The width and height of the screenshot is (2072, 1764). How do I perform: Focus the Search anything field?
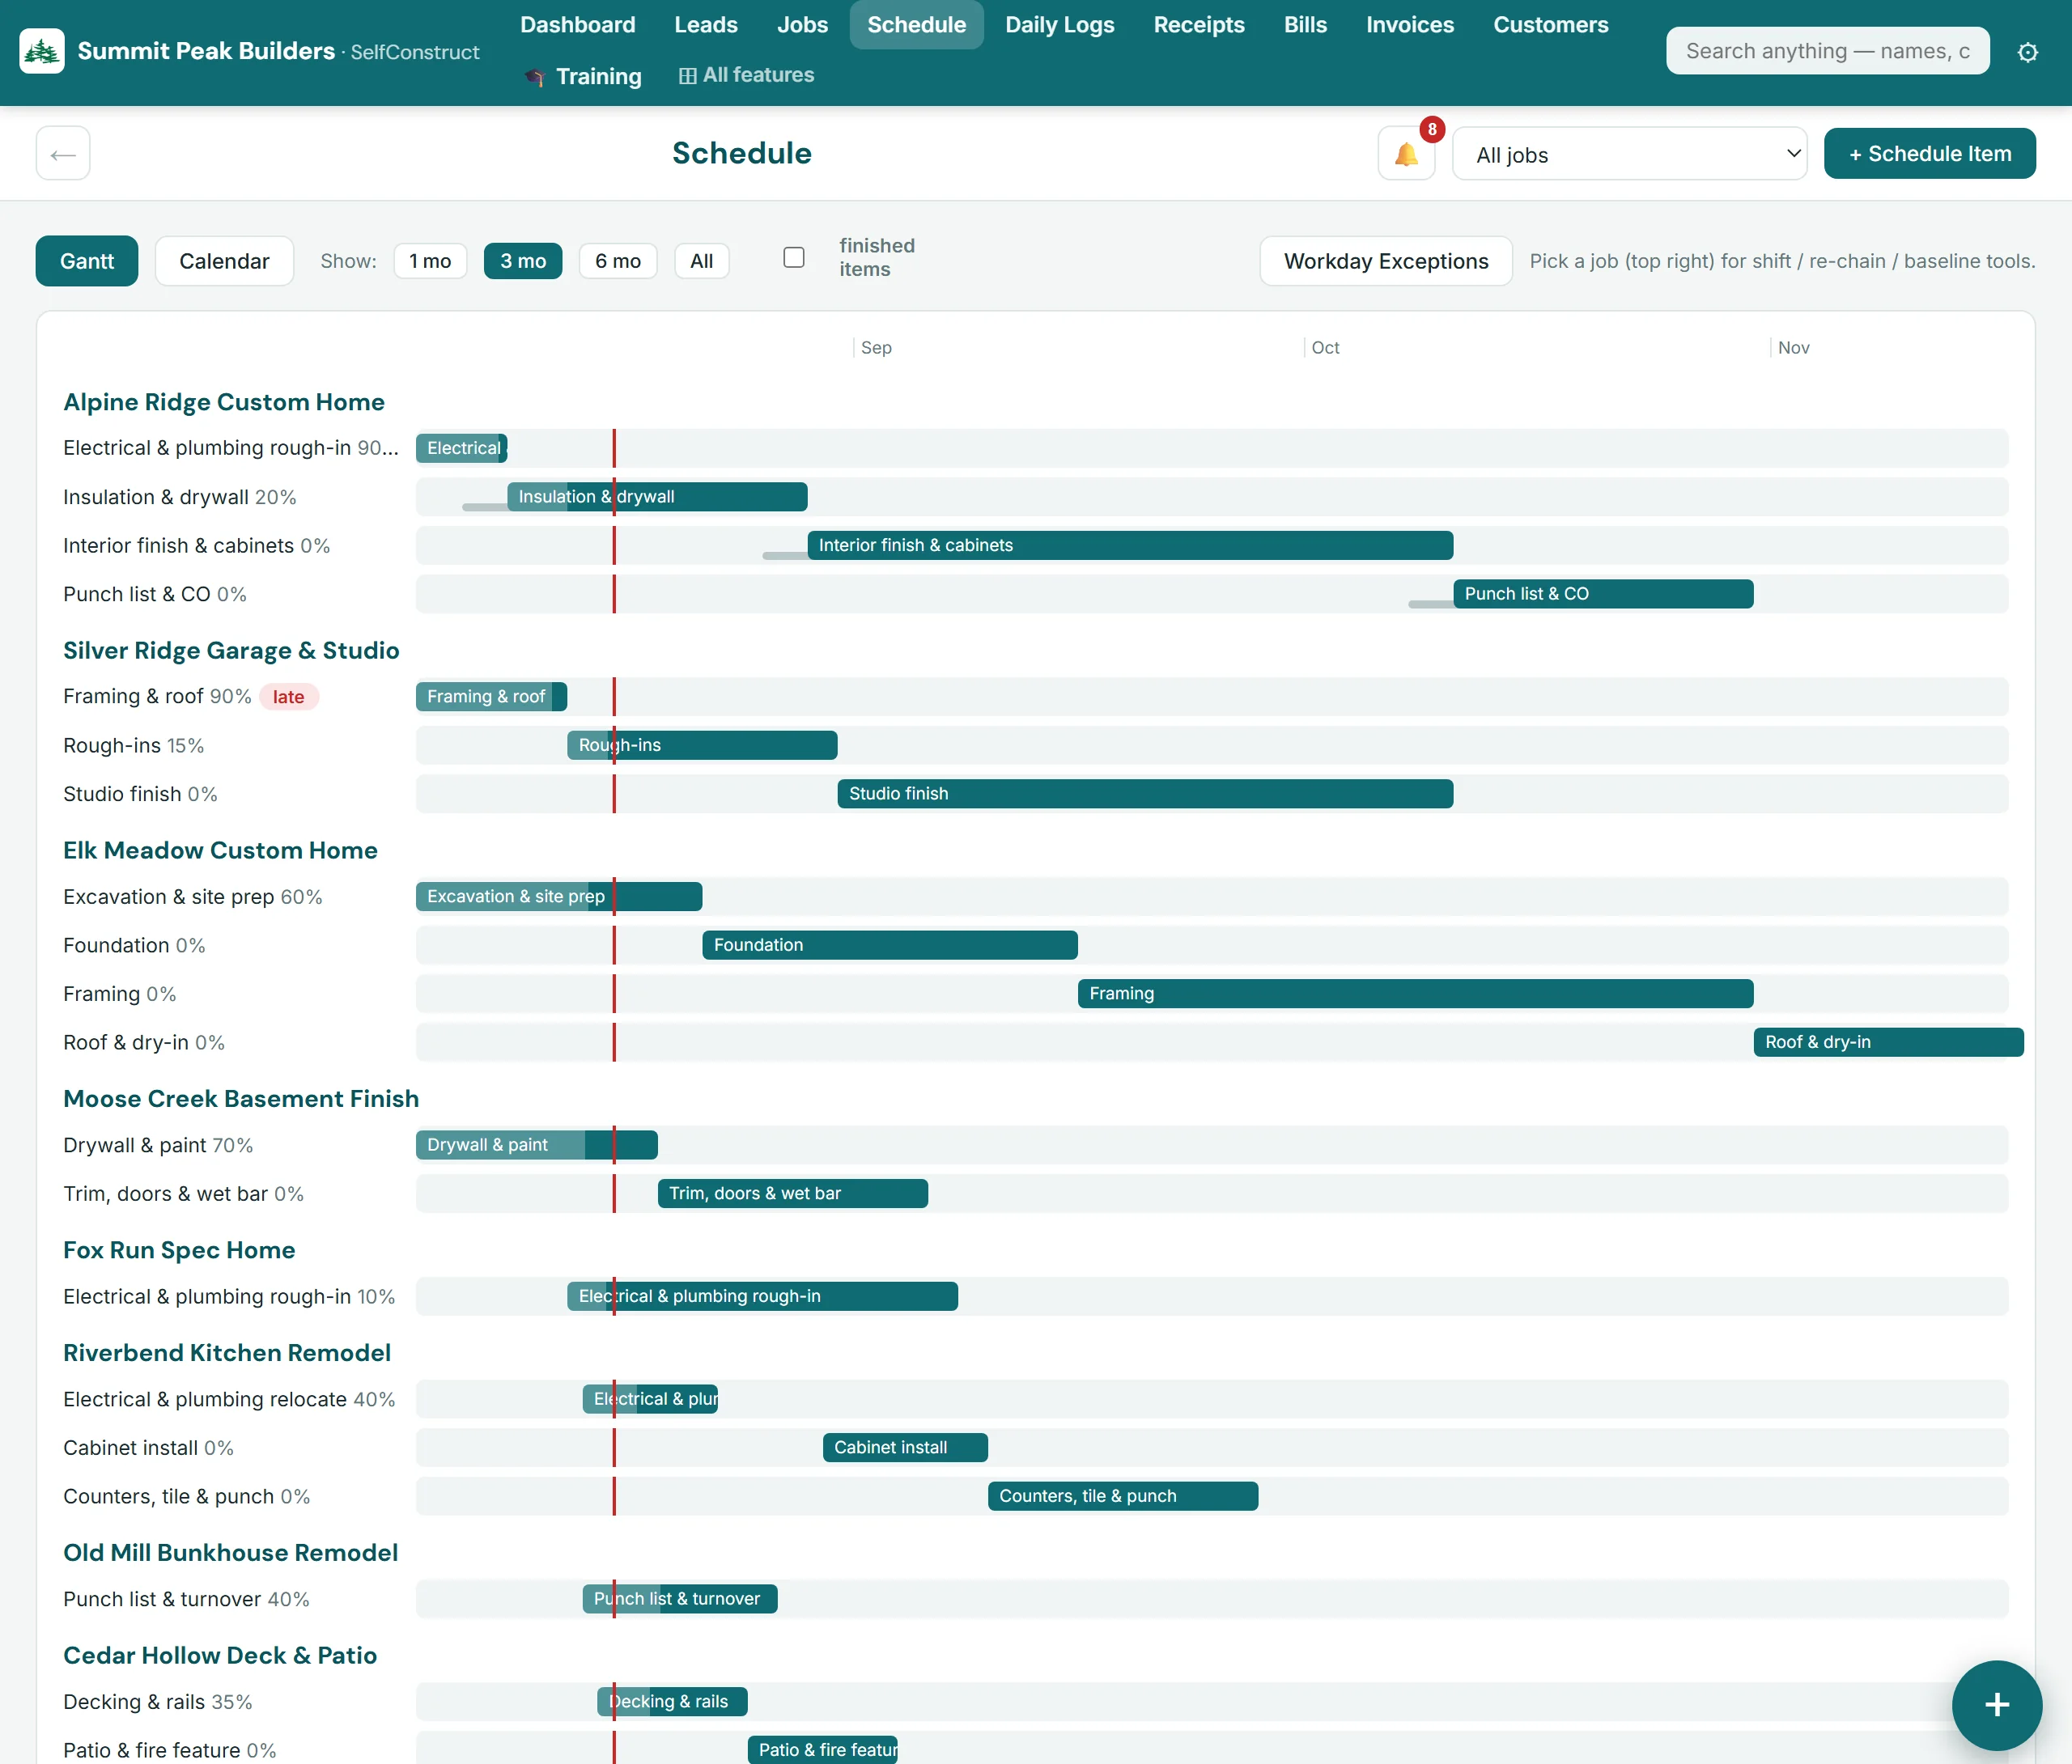pyautogui.click(x=1827, y=51)
